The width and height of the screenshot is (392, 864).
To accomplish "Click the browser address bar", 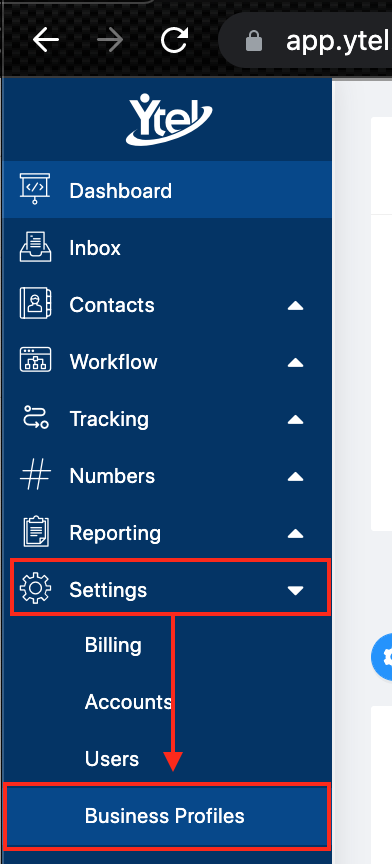I will (x=306, y=40).
